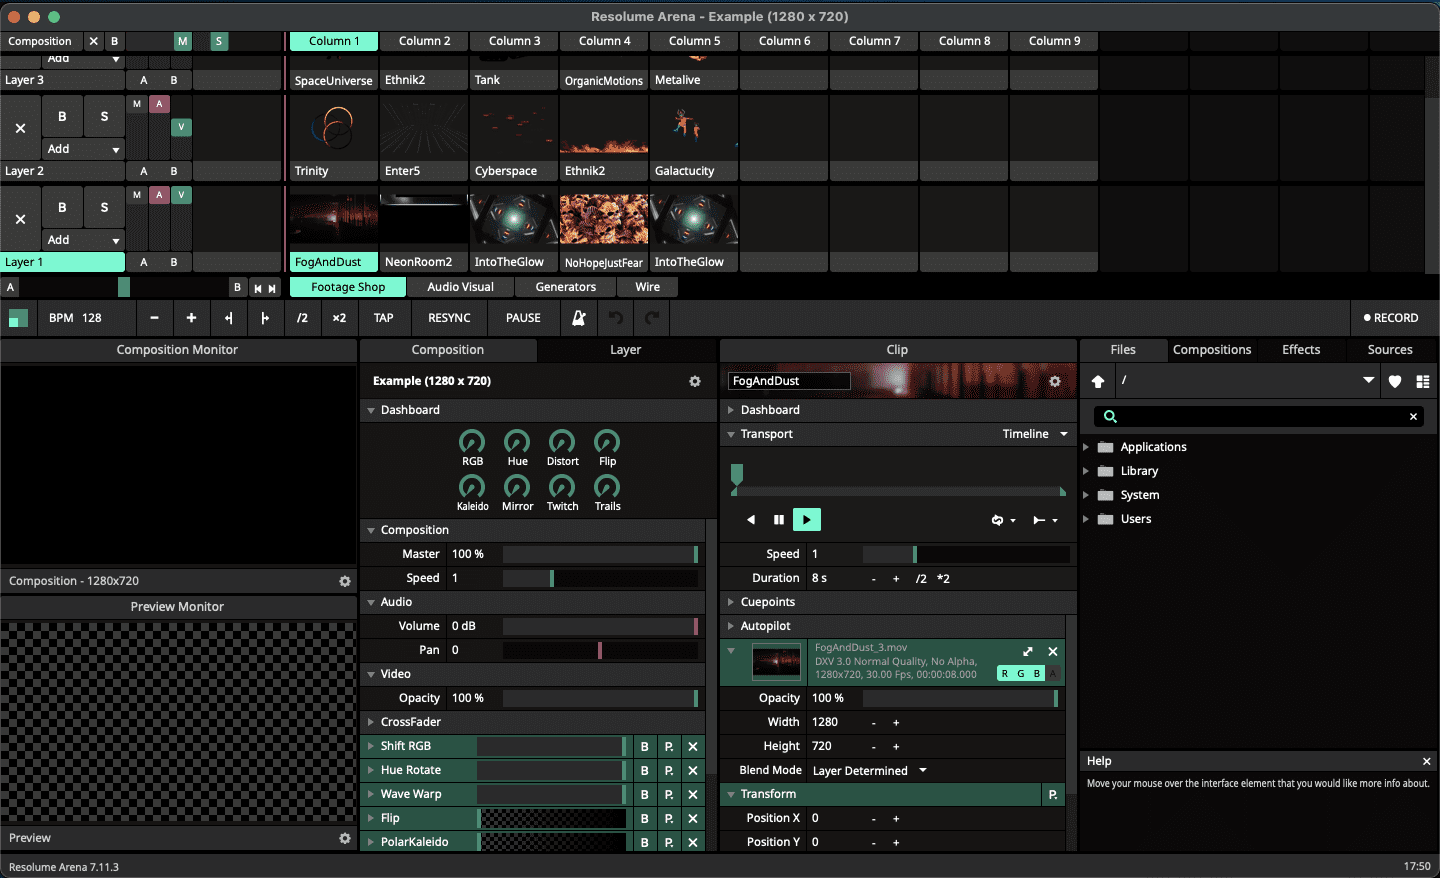Switch to the Audio Visual deck
Image resolution: width=1440 pixels, height=878 pixels.
(460, 287)
